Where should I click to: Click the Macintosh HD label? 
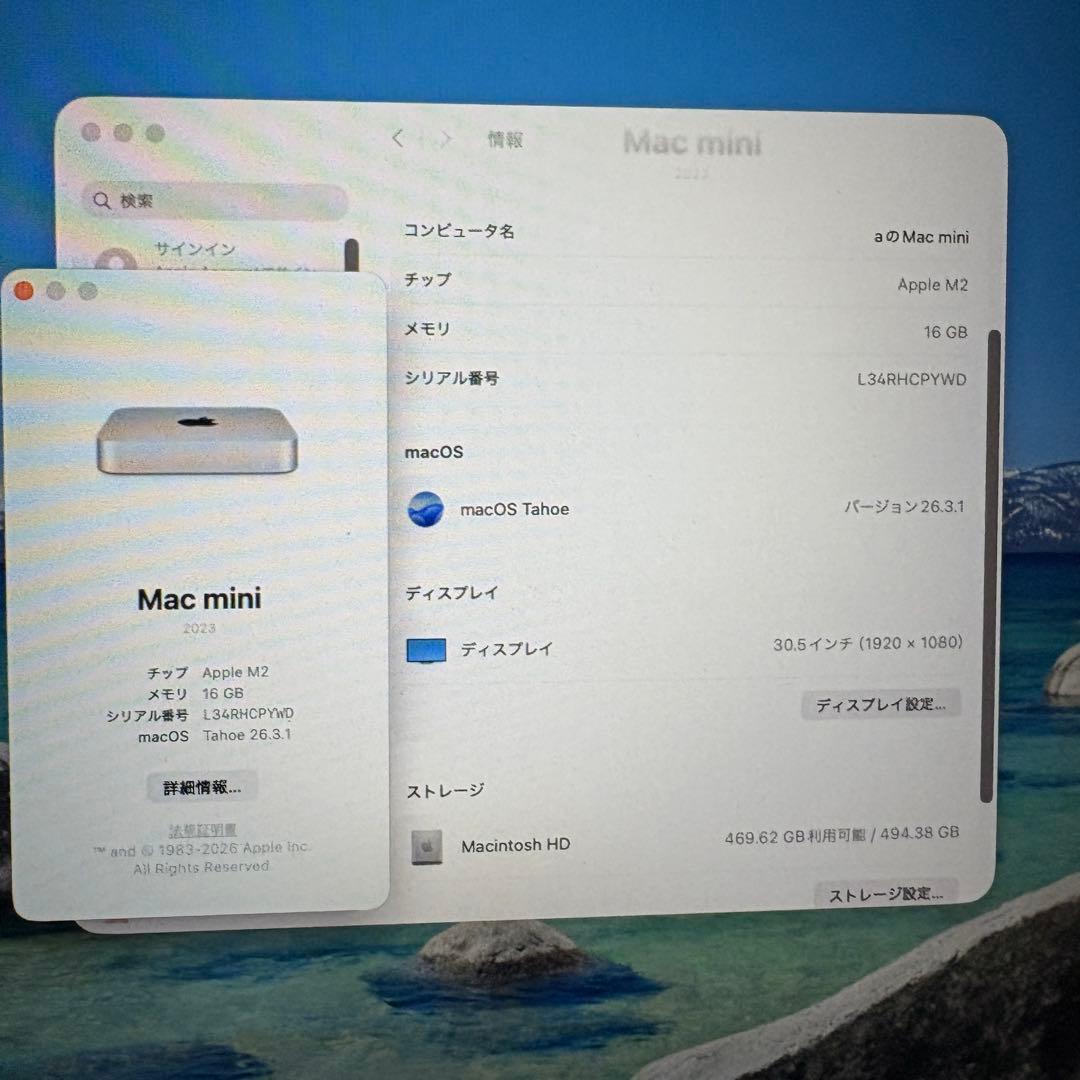pyautogui.click(x=516, y=845)
